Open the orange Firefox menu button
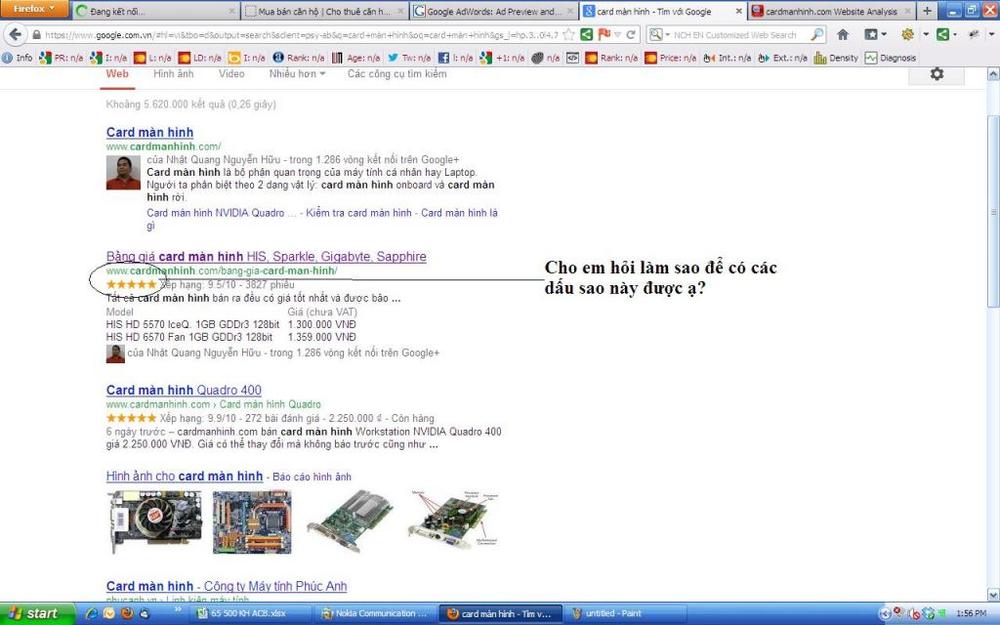Screen dimensions: 1000x625 pos(34,9)
